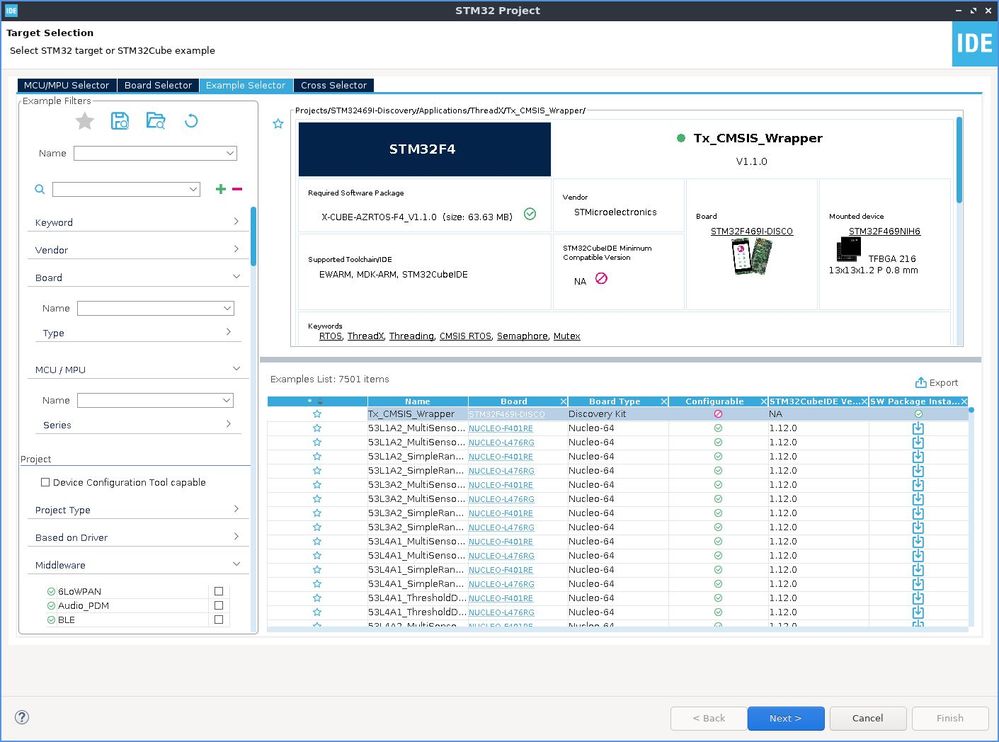
Task: Favorite the Tx_CMSIS_Wrapper example via detail star
Action: tap(278, 124)
